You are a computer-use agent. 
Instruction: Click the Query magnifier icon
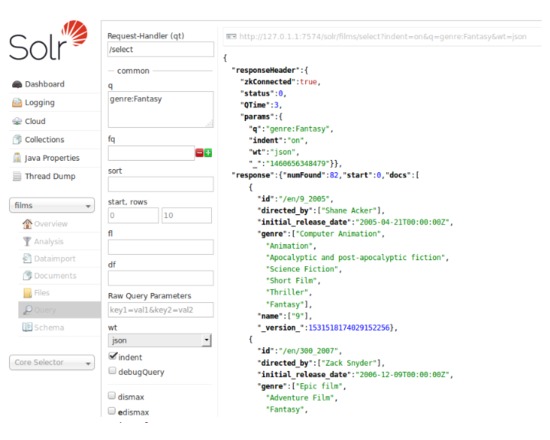click(27, 310)
